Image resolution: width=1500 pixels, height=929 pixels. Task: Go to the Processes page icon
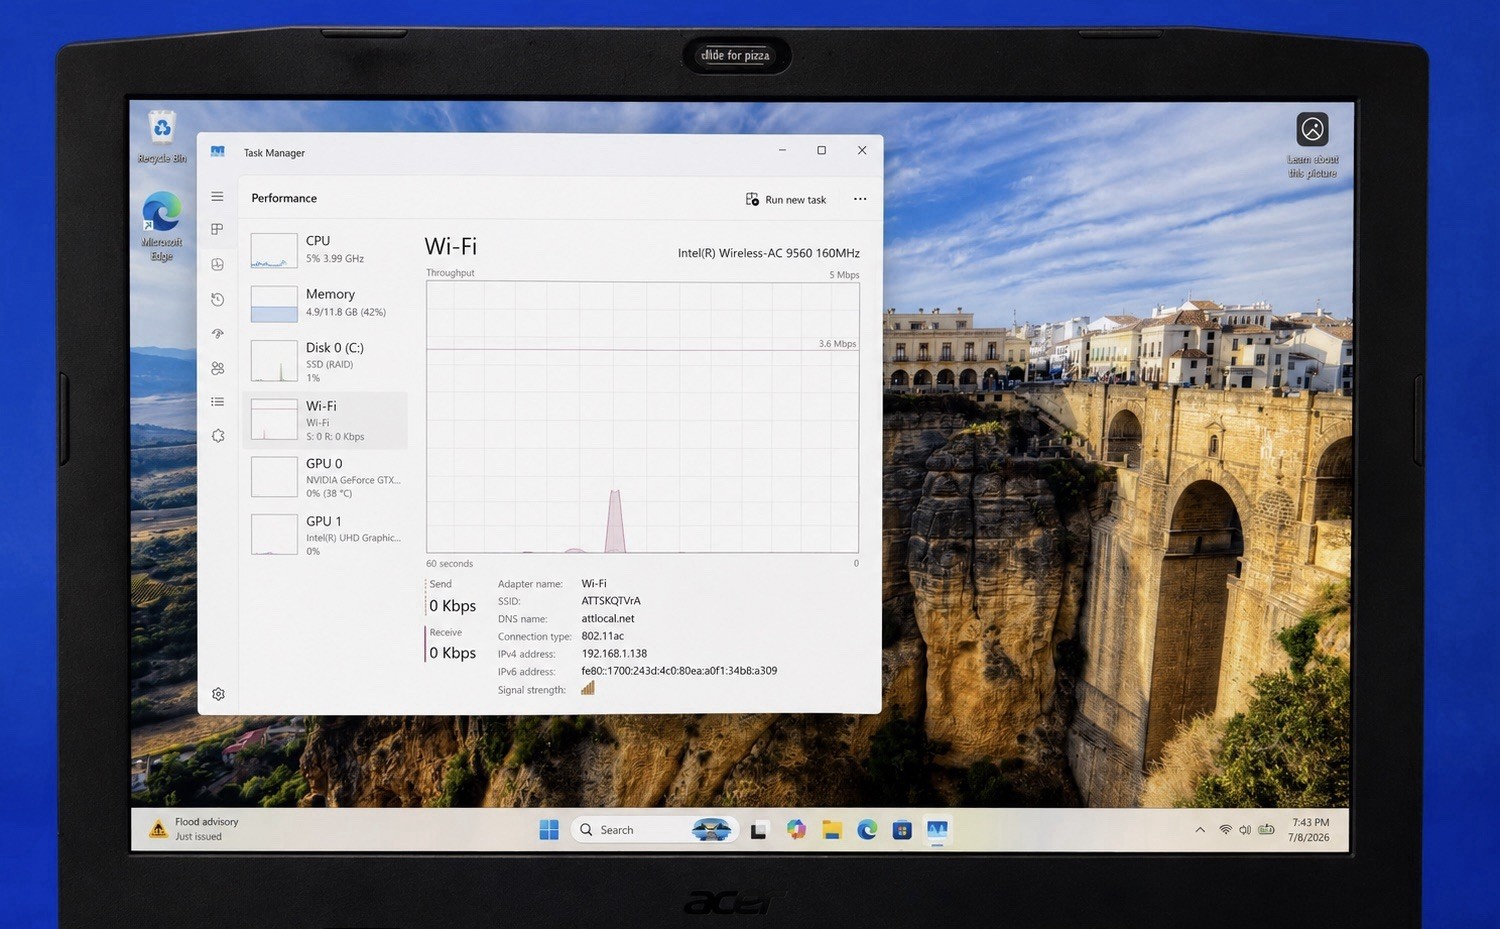coord(217,230)
